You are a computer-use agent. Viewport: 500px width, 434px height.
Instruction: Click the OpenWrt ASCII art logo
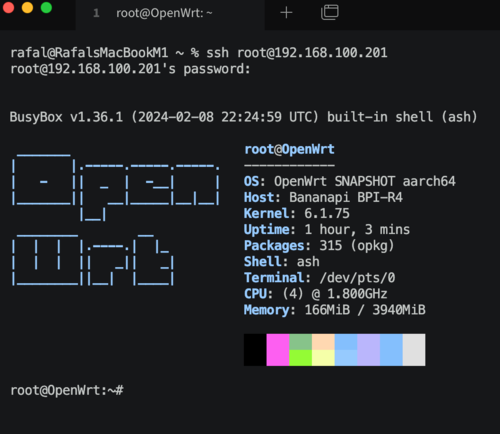pos(115,219)
